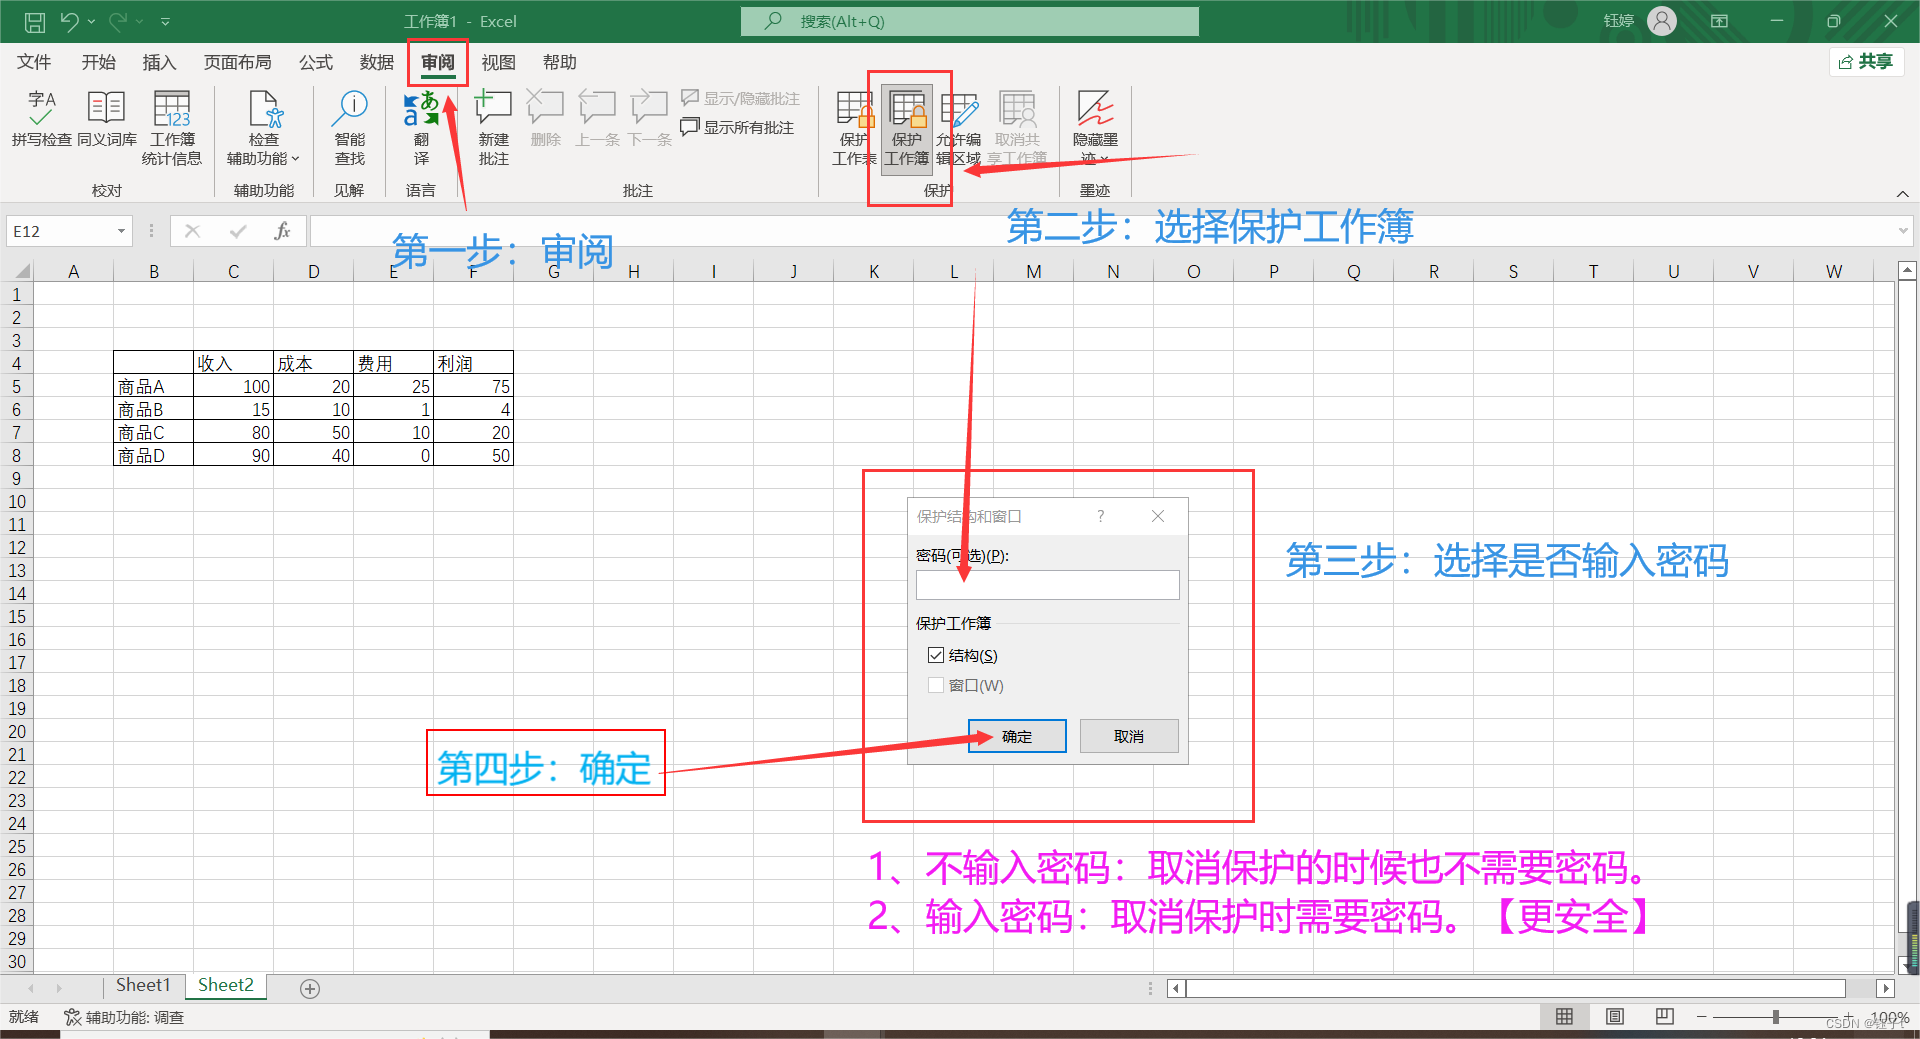Image resolution: width=1920 pixels, height=1039 pixels.
Task: Select cell with value 75
Action: (x=473, y=386)
